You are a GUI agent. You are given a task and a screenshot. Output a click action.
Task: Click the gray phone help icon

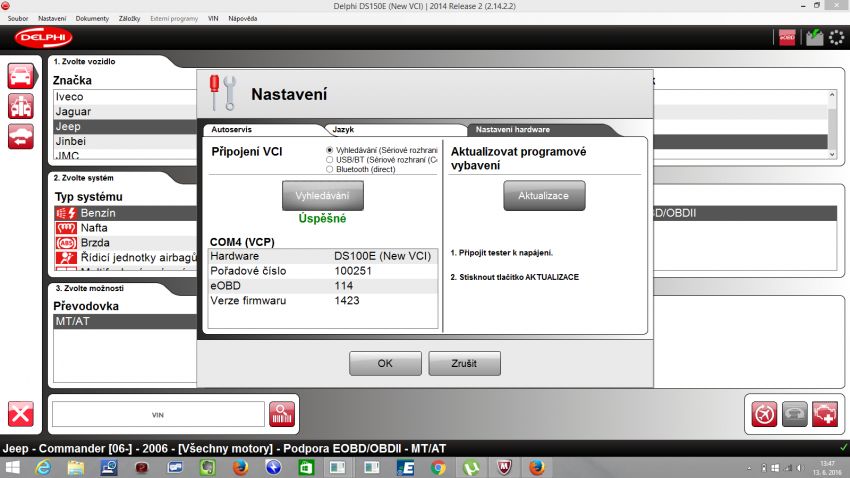[x=795, y=415]
